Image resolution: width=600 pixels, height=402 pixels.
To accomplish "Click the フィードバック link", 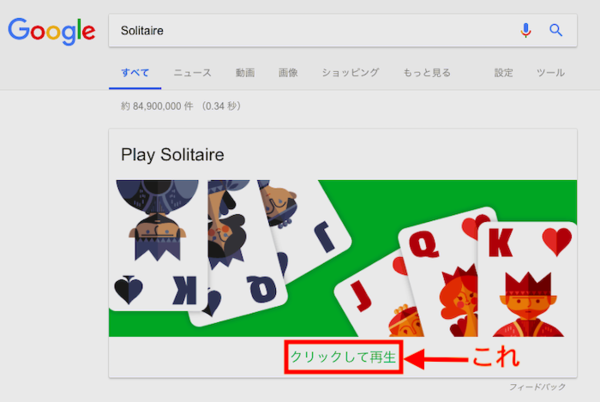I will (x=537, y=387).
